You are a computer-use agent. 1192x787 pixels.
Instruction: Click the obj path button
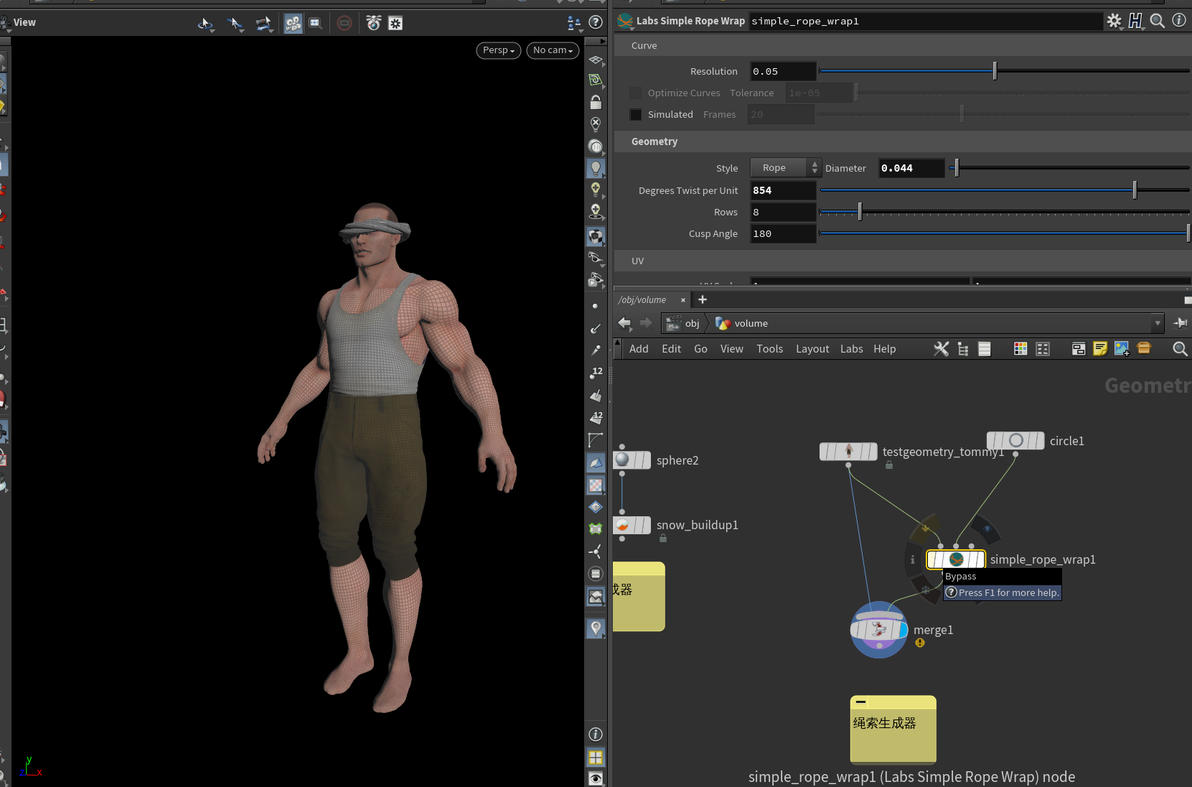click(x=684, y=324)
